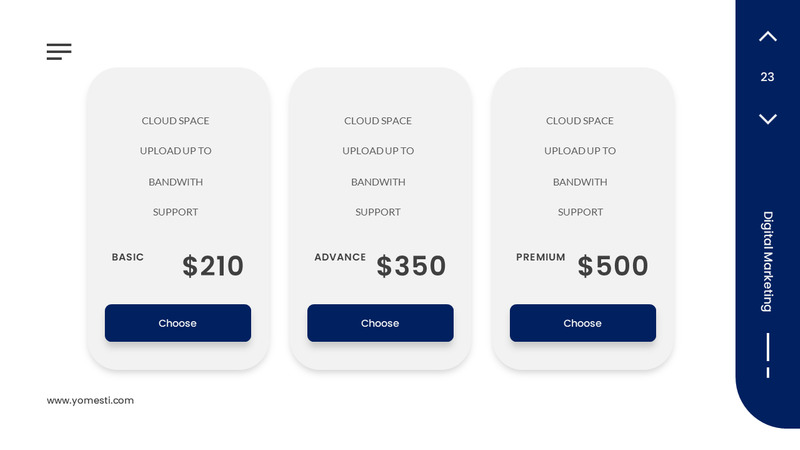Select the ADVANCE plan title
Viewport: 800px width, 450px height.
(340, 257)
